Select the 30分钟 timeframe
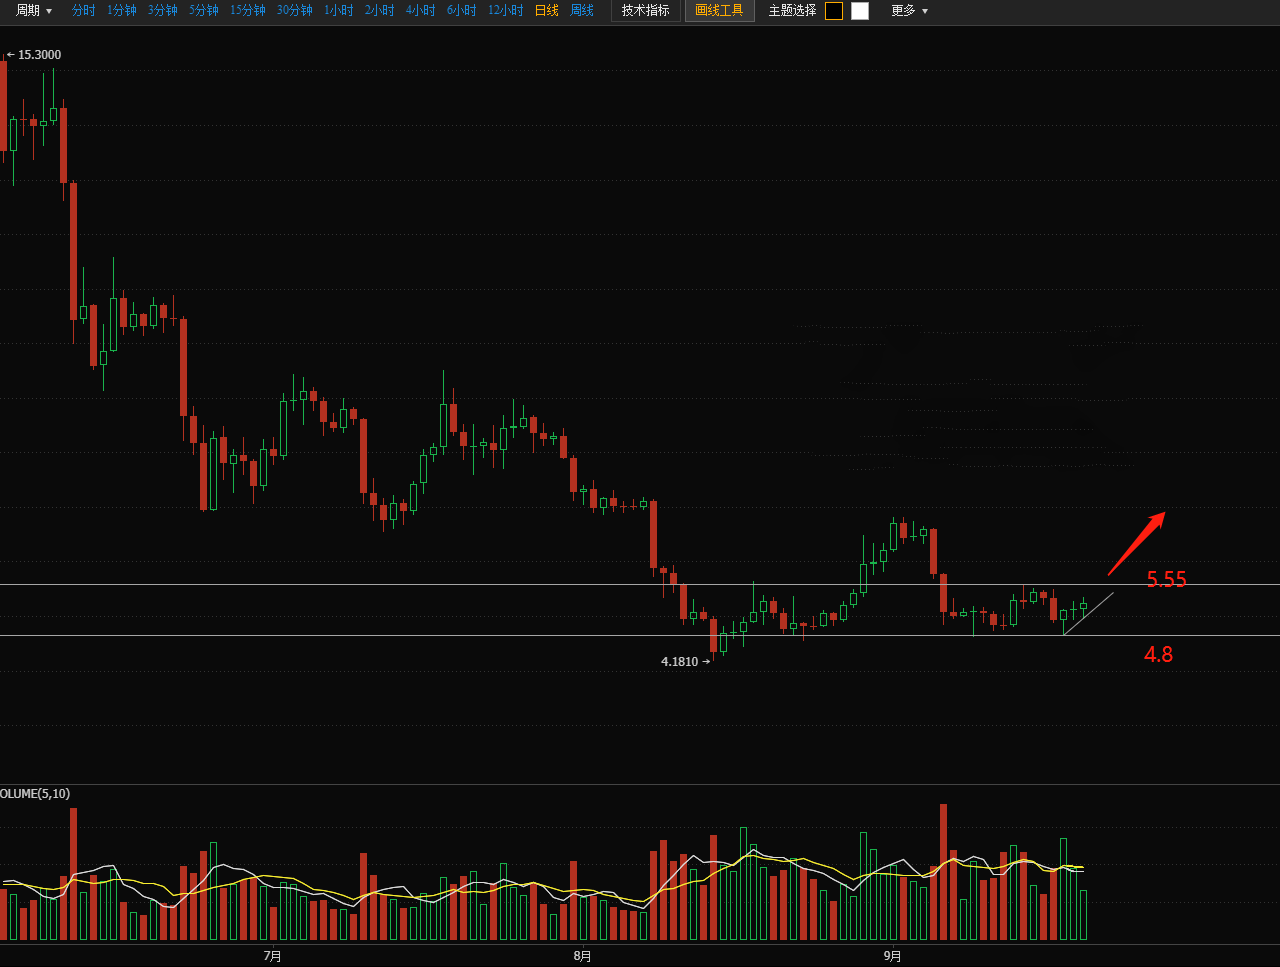 (295, 11)
